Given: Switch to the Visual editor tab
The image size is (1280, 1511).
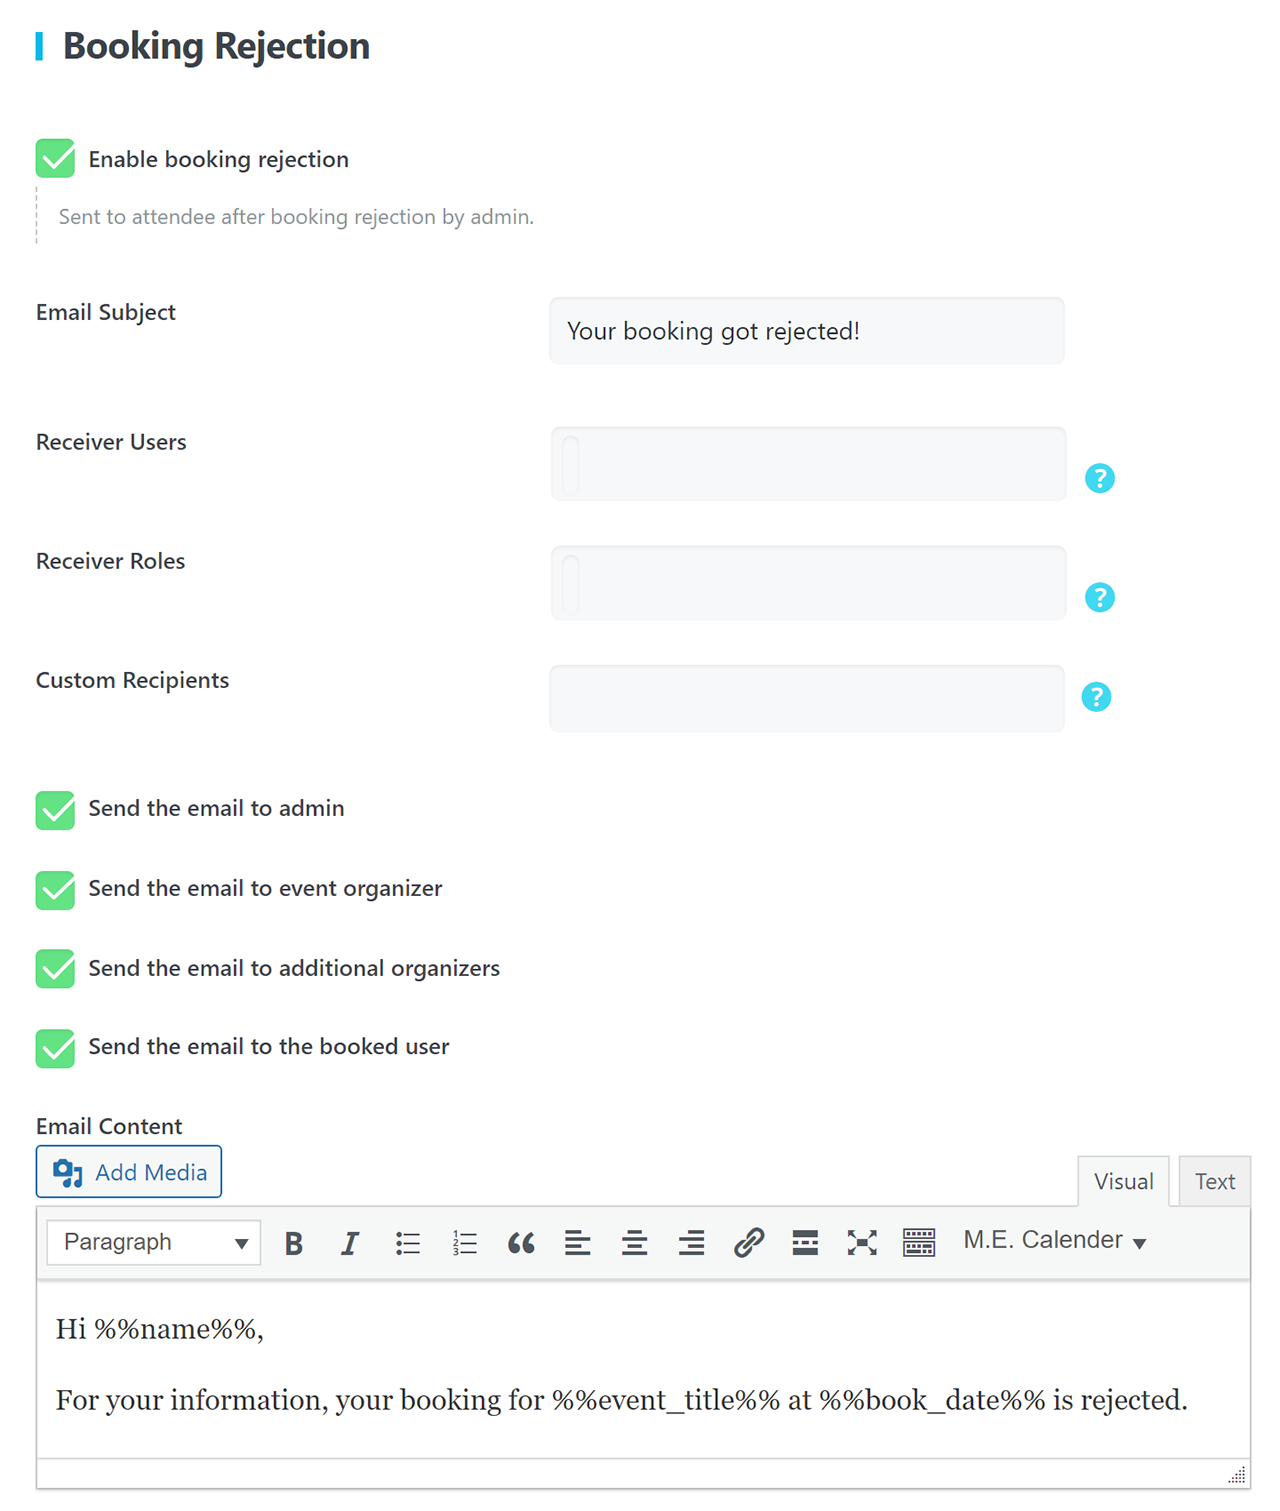Looking at the screenshot, I should pos(1123,1181).
